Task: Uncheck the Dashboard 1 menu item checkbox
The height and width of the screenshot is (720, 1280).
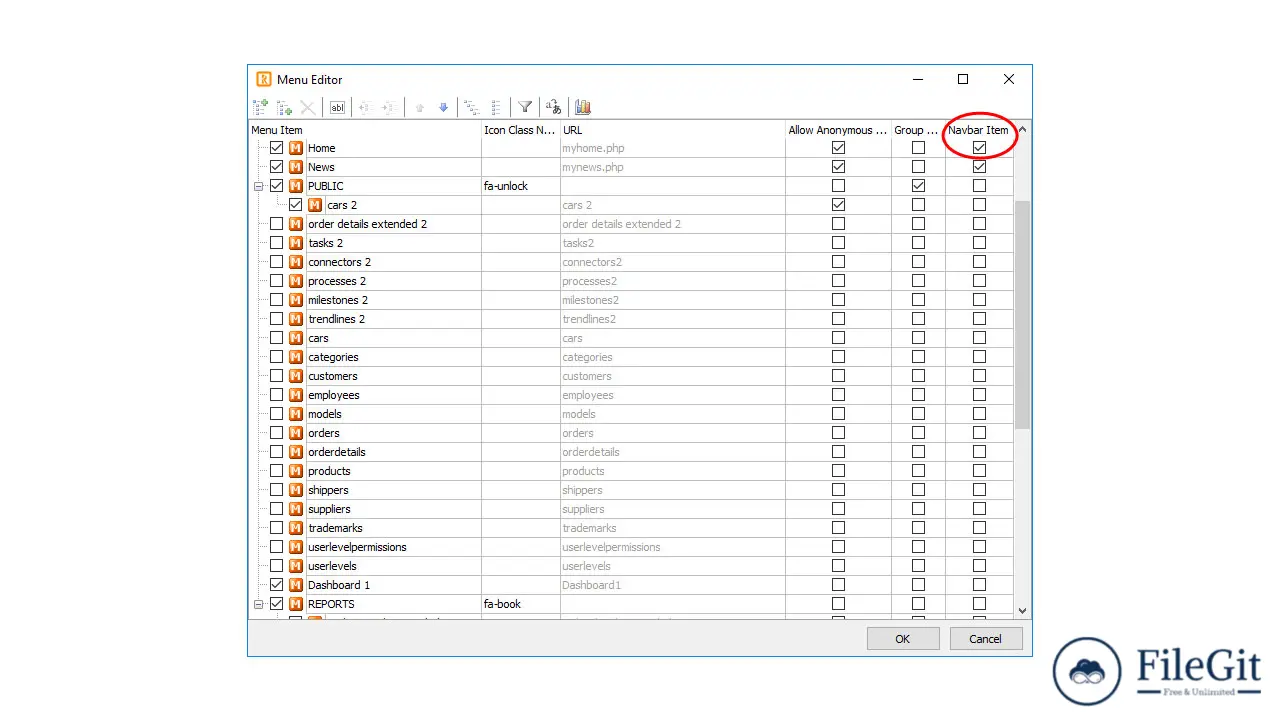Action: (x=277, y=585)
